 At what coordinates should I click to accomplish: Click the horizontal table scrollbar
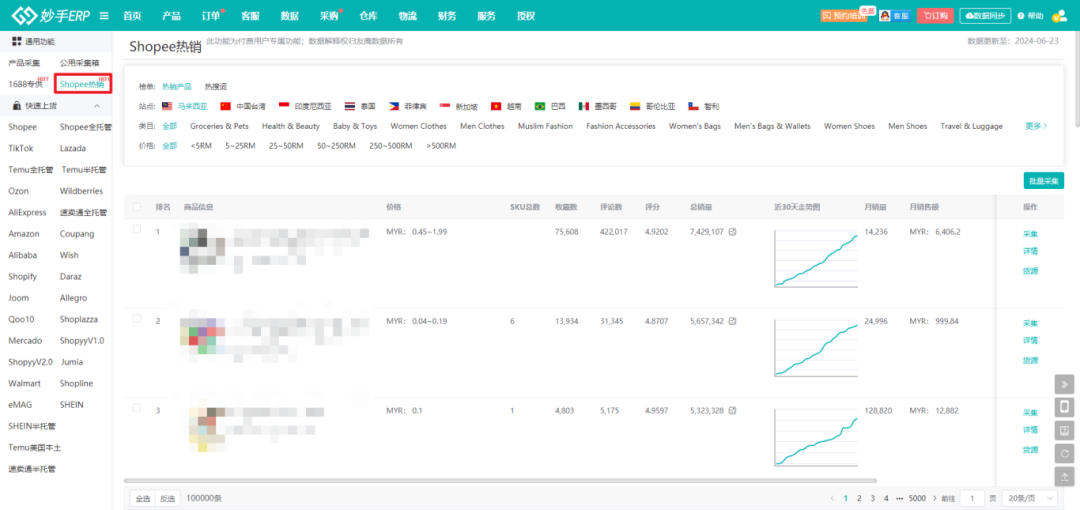click(500, 480)
